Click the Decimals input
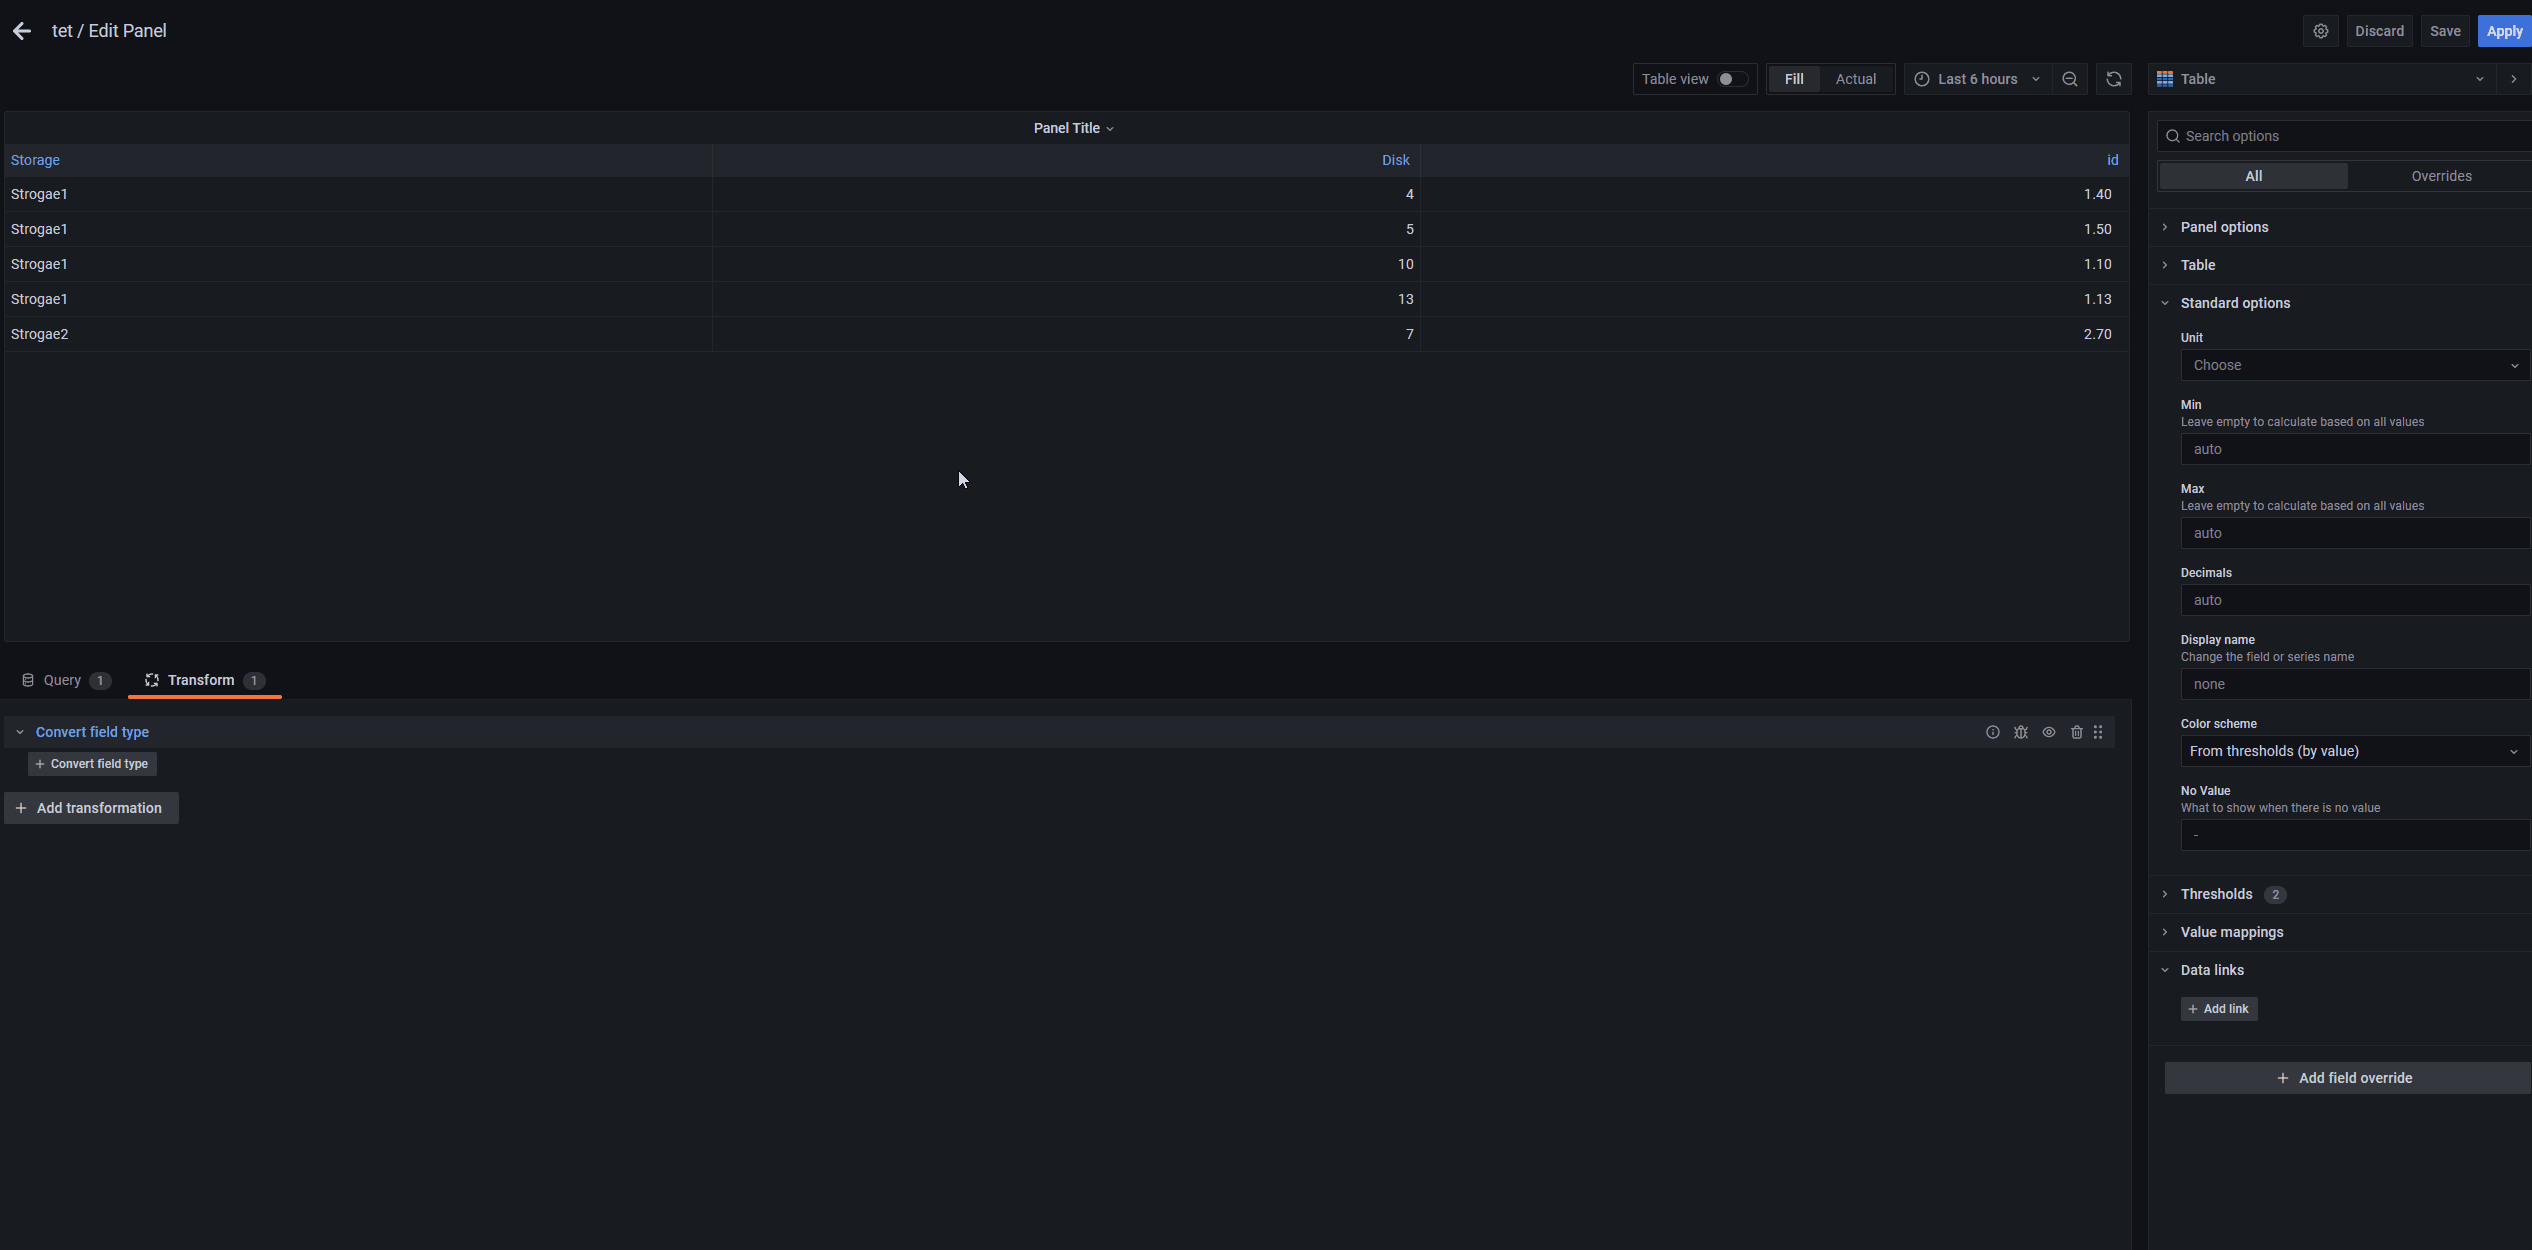Screen dimensions: 2532x1250 (x=2354, y=600)
